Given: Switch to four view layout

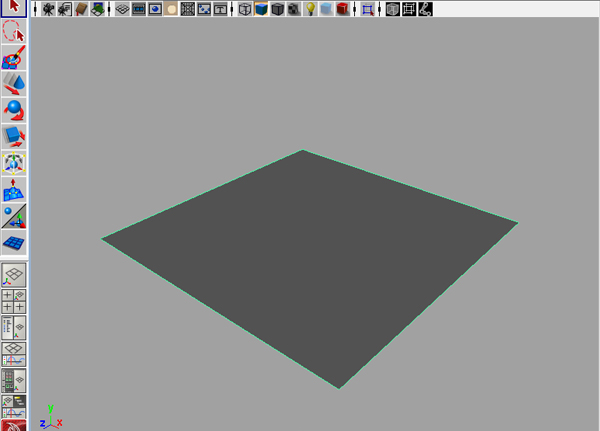Looking at the screenshot, I should pyautogui.click(x=14, y=301).
